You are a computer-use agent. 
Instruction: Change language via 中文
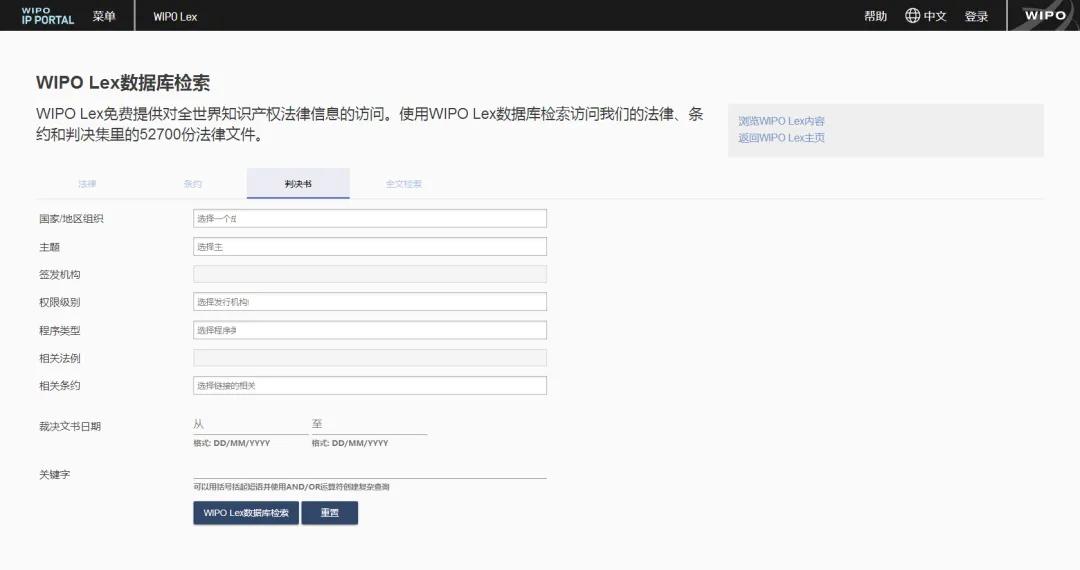(x=935, y=16)
